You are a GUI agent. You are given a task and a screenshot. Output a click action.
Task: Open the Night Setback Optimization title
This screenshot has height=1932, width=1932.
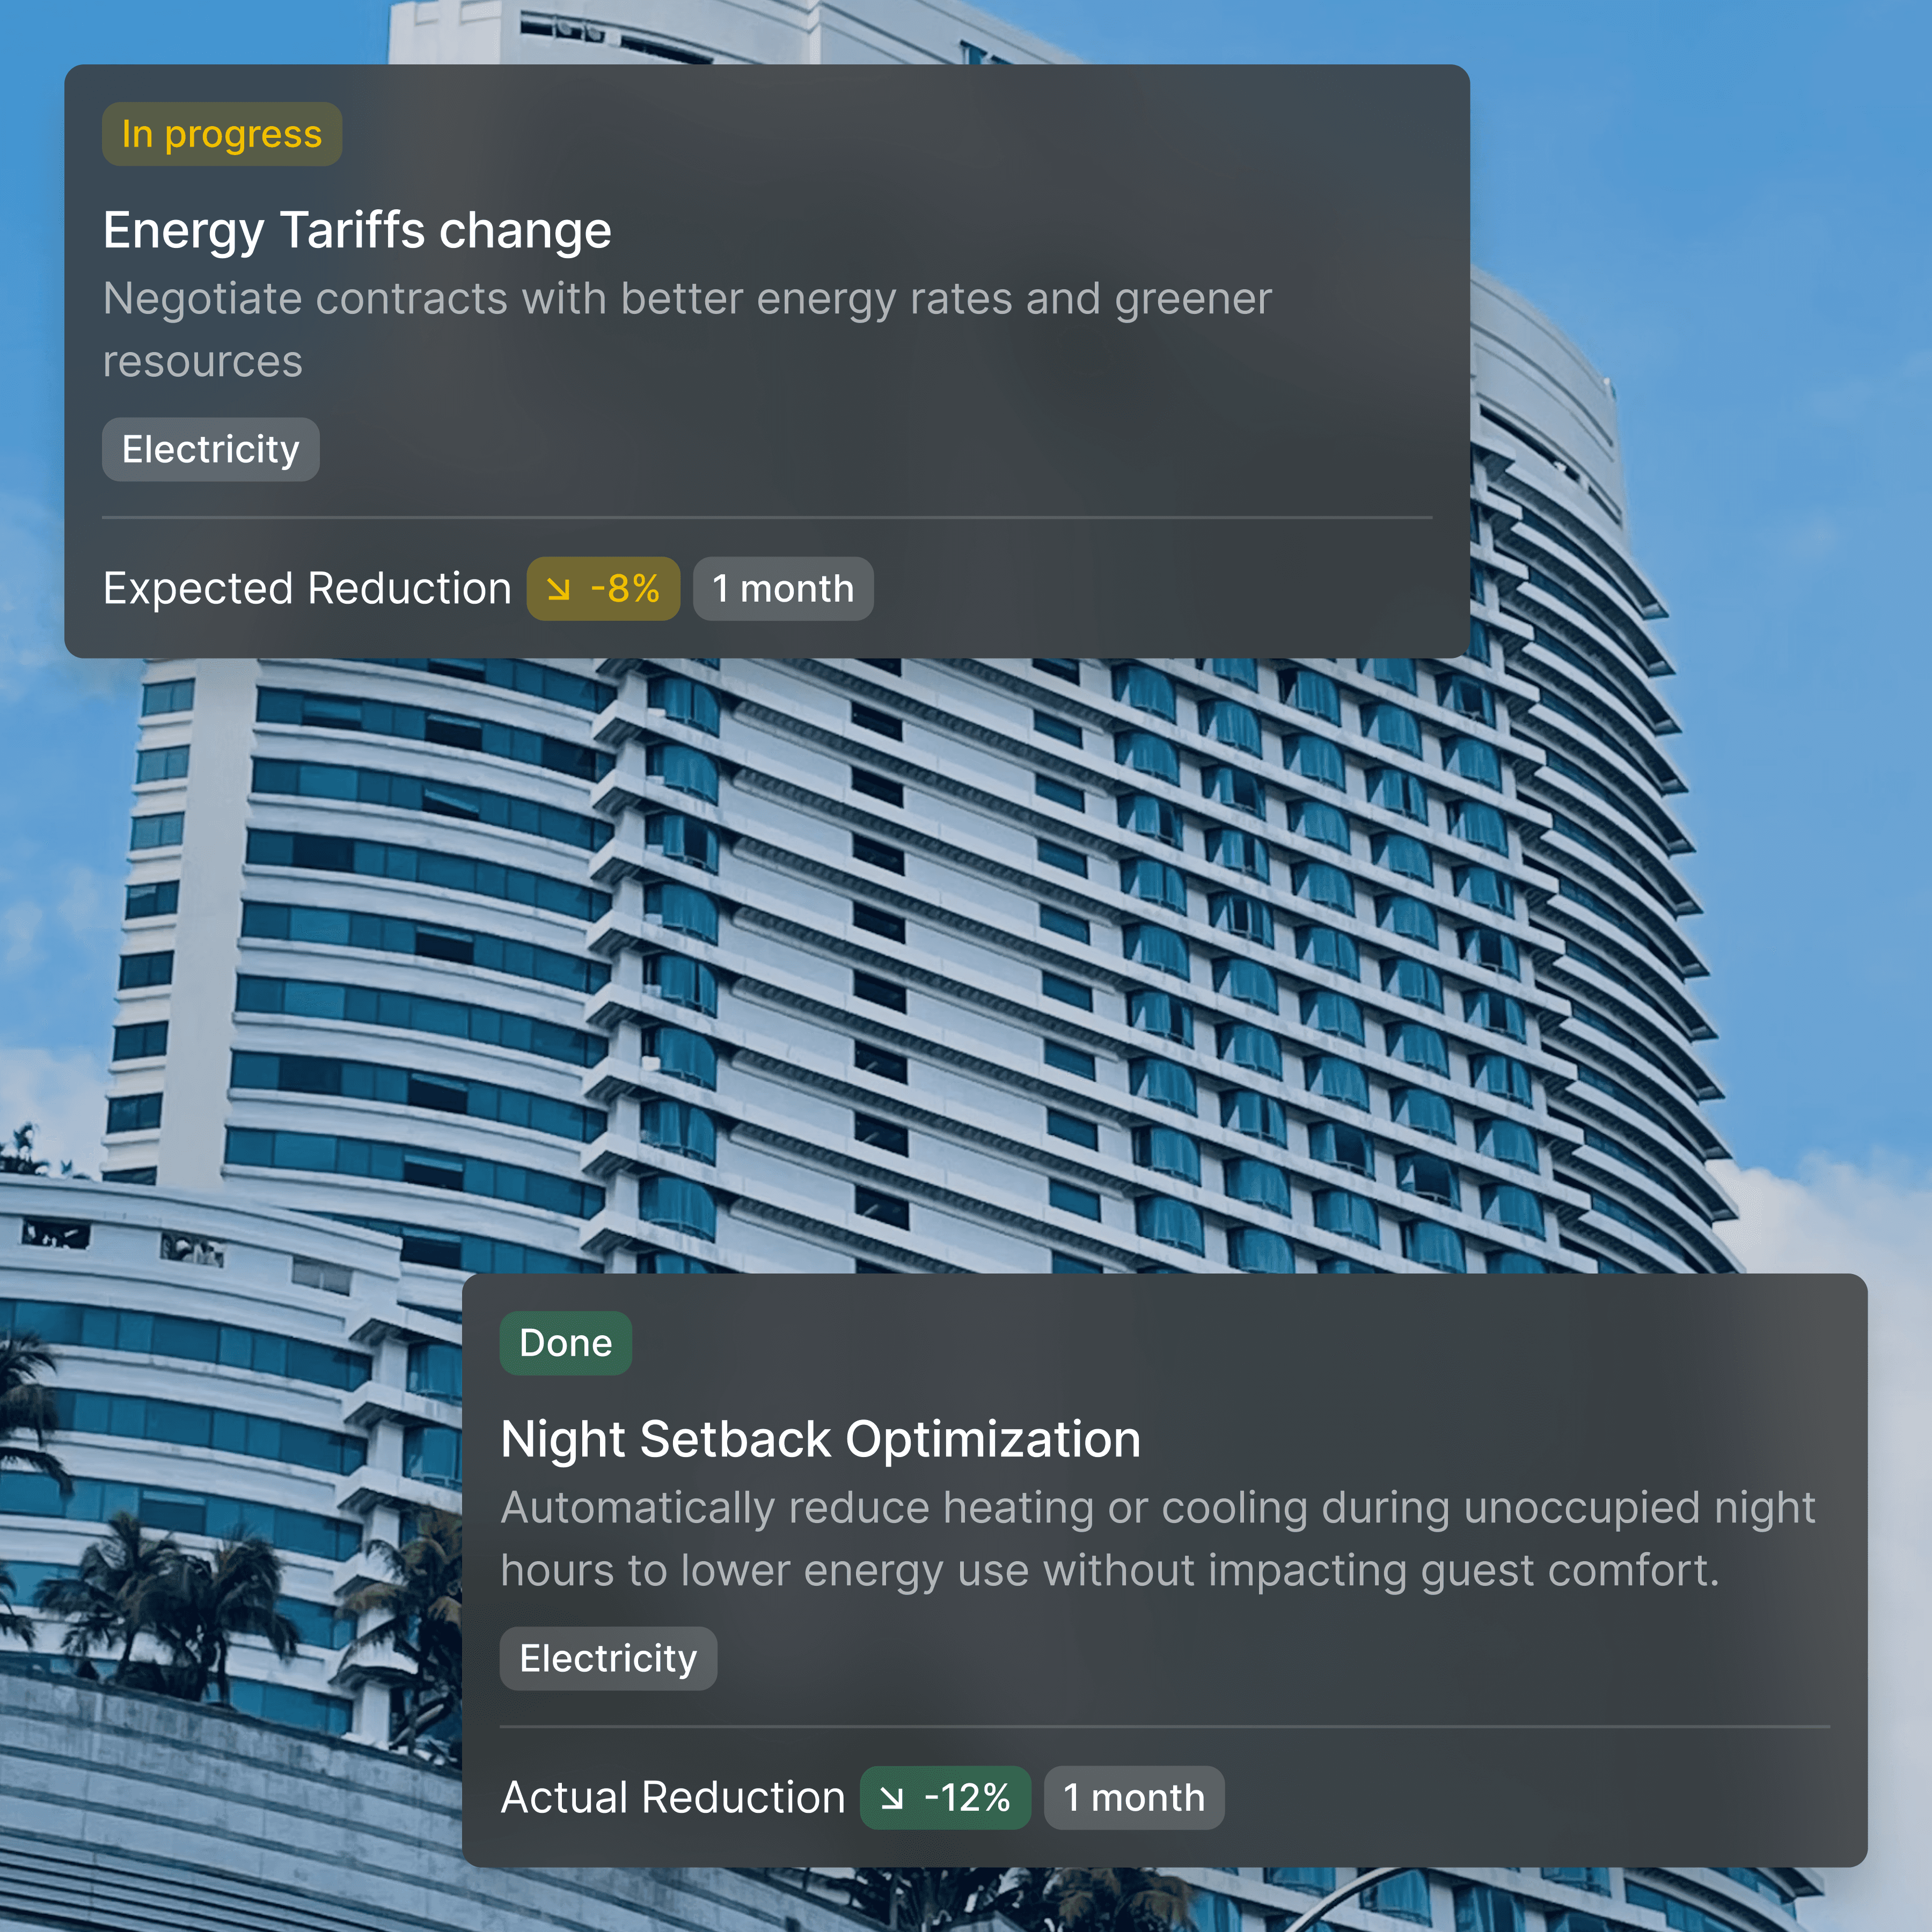tap(821, 1440)
